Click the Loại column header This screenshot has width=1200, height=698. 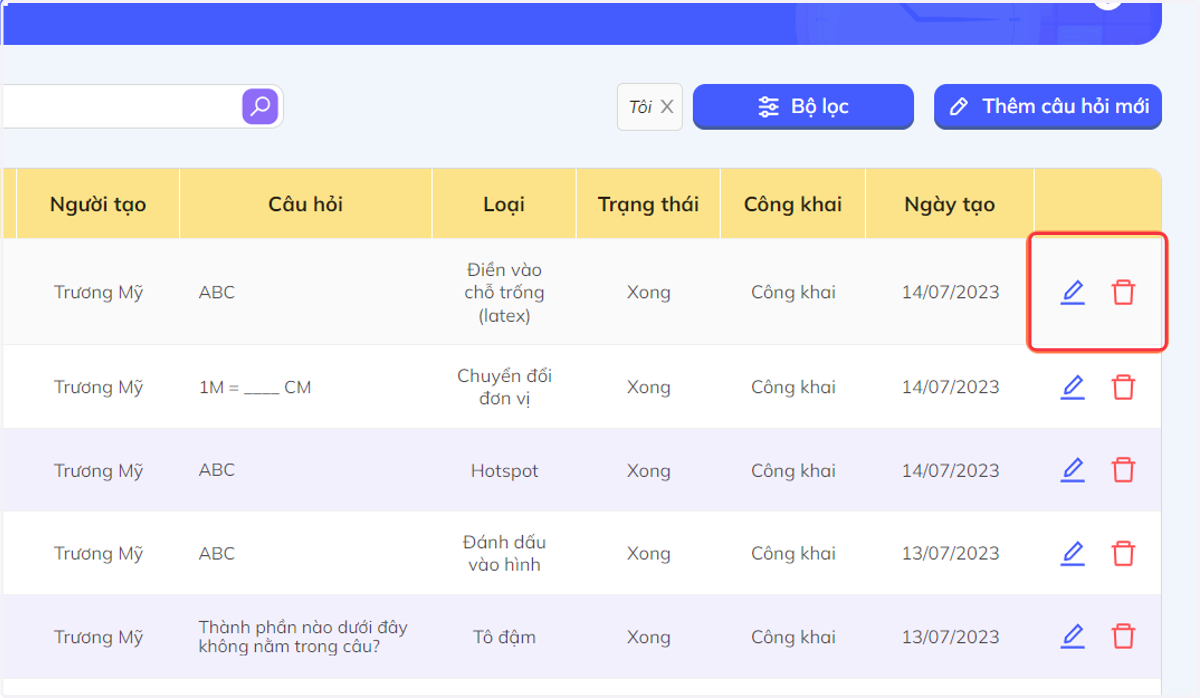coord(504,204)
